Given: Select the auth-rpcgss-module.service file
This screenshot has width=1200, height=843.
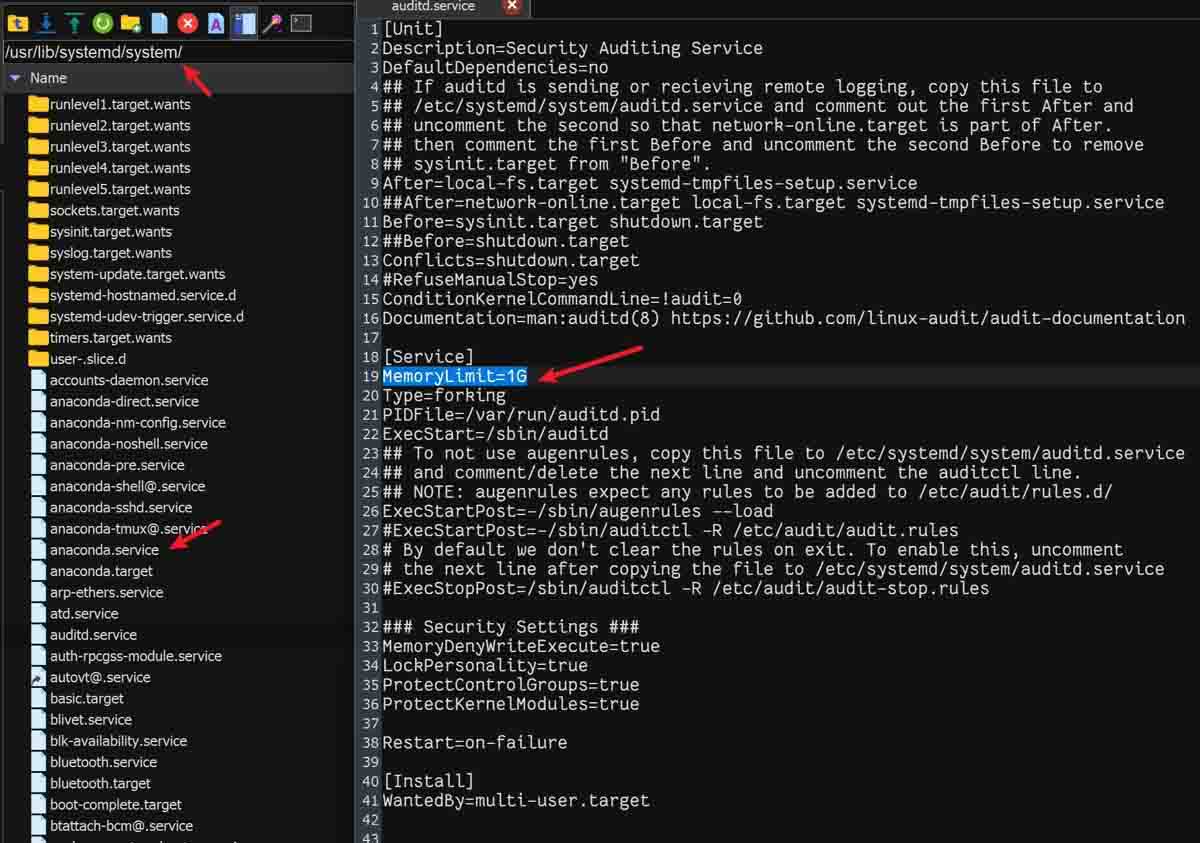Looking at the screenshot, I should click(x=126, y=656).
